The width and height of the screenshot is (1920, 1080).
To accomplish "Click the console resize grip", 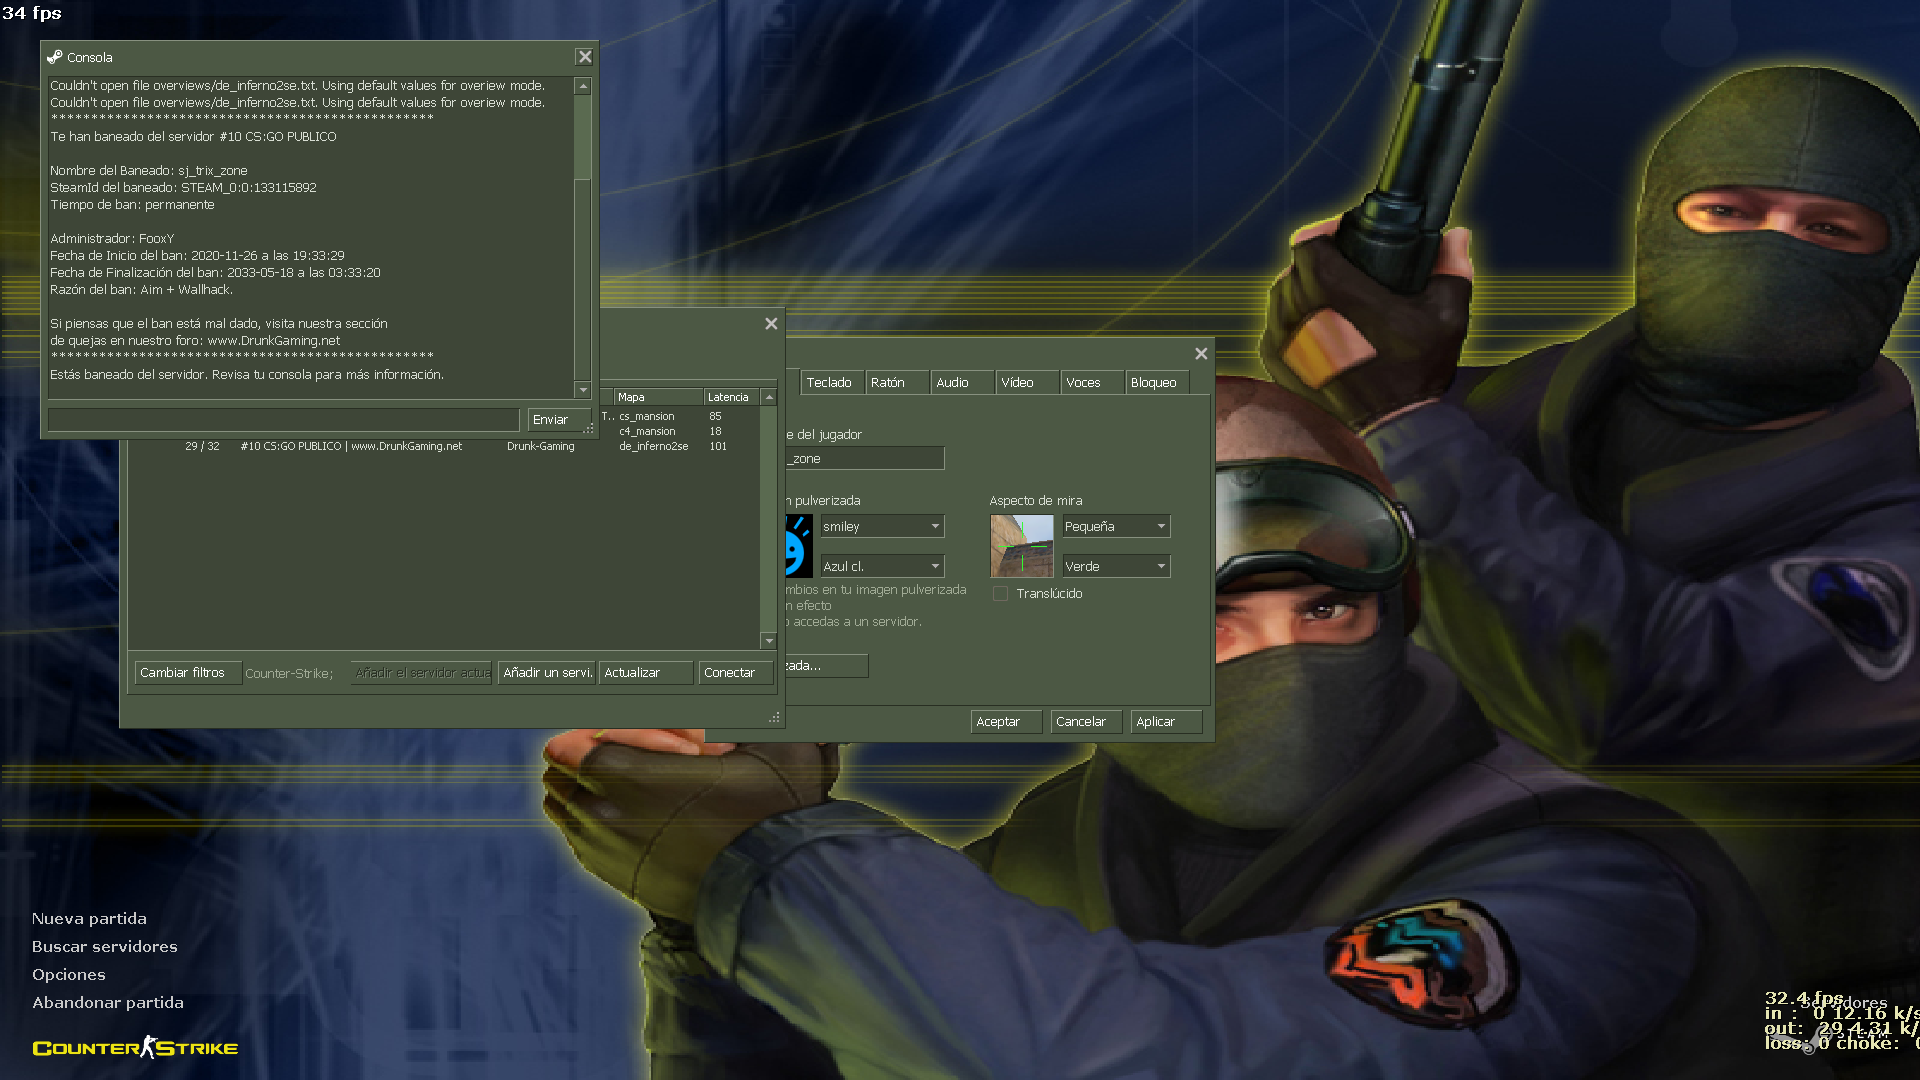I will click(589, 429).
